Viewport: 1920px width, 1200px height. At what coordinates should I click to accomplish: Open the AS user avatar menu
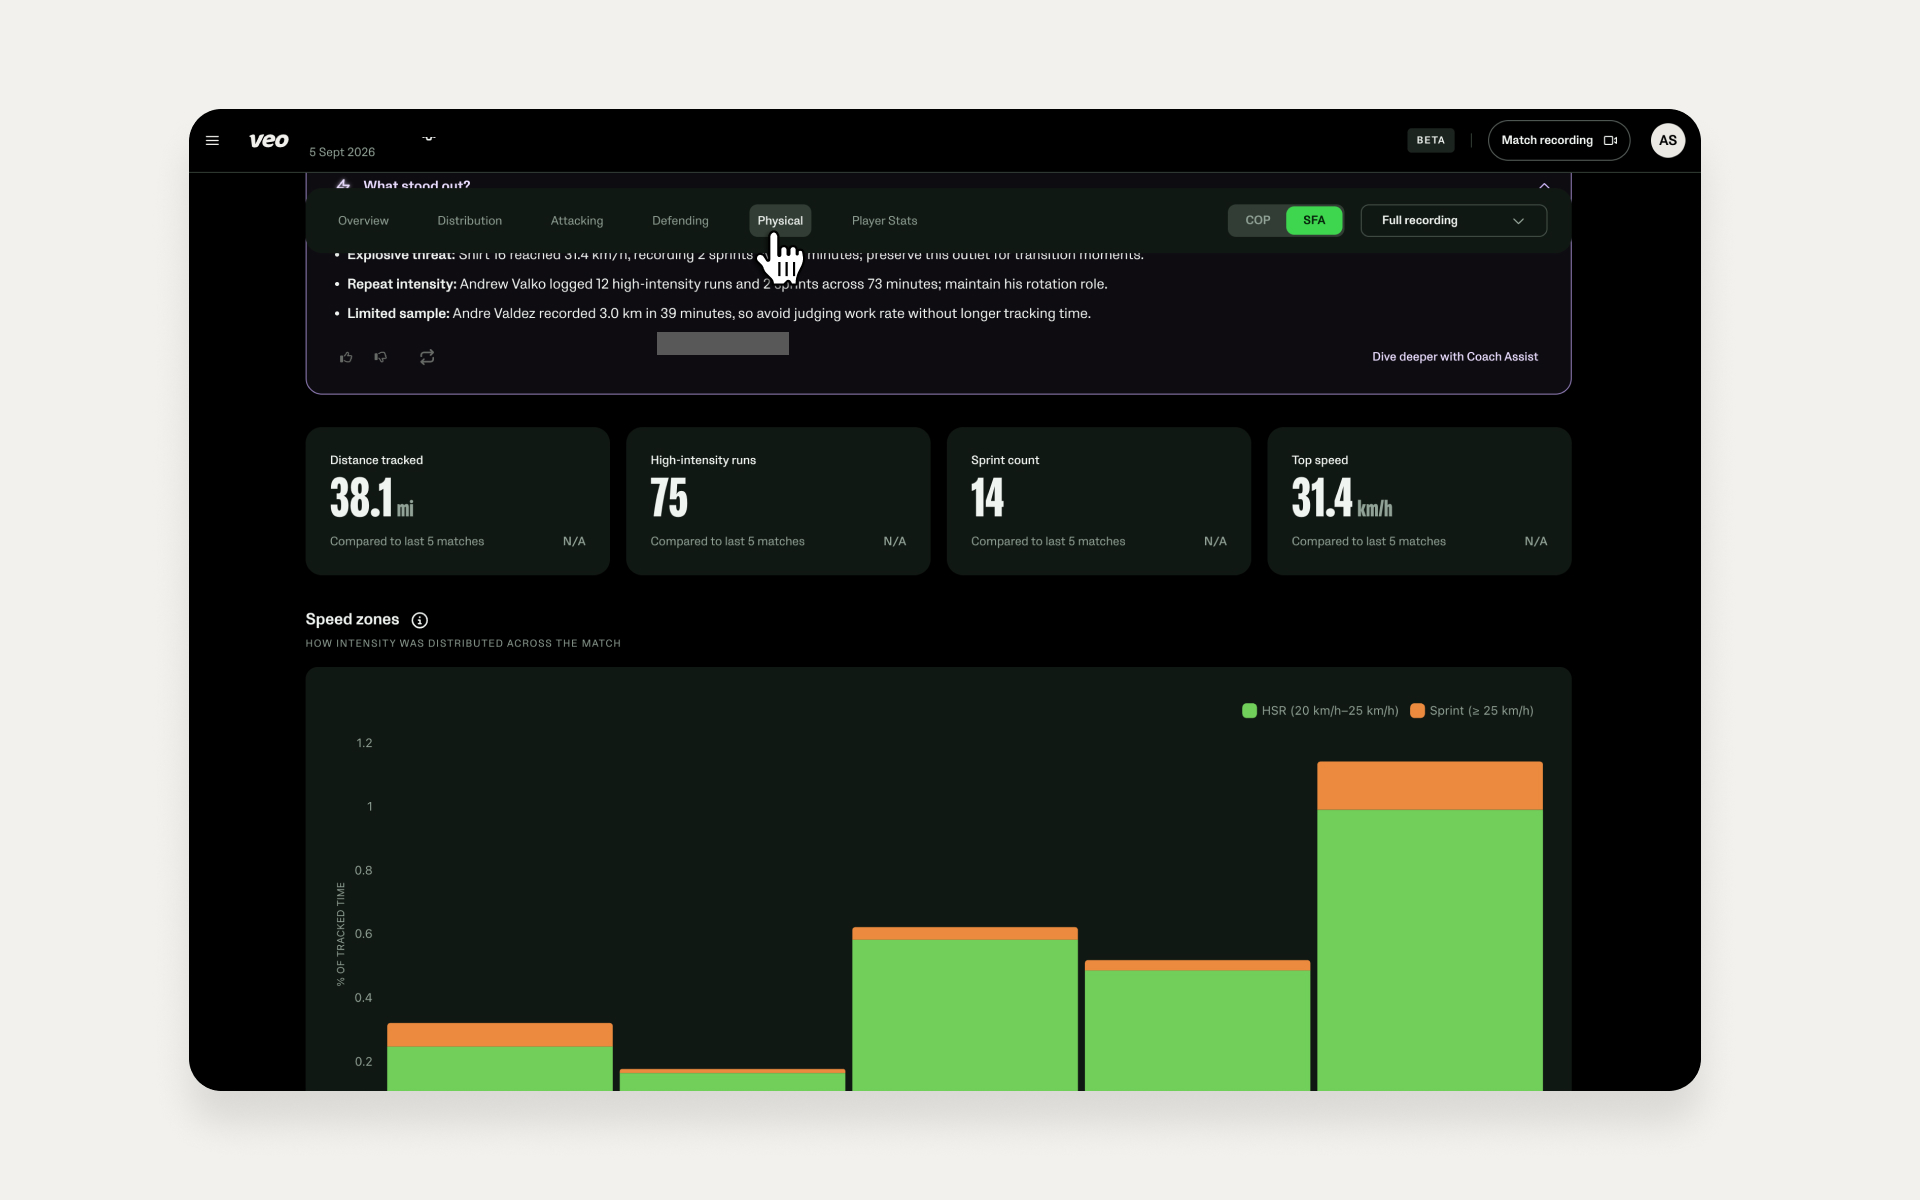(1667, 140)
